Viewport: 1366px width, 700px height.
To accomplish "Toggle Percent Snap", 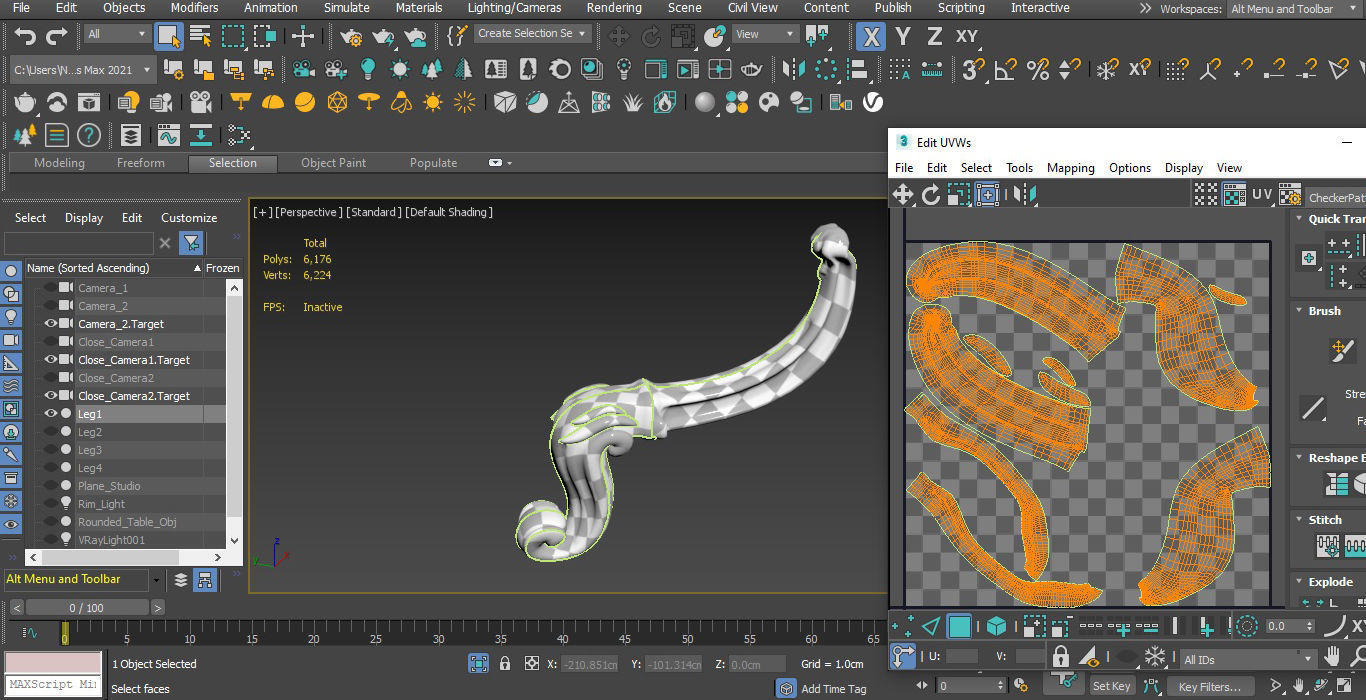I will click(x=1037, y=69).
